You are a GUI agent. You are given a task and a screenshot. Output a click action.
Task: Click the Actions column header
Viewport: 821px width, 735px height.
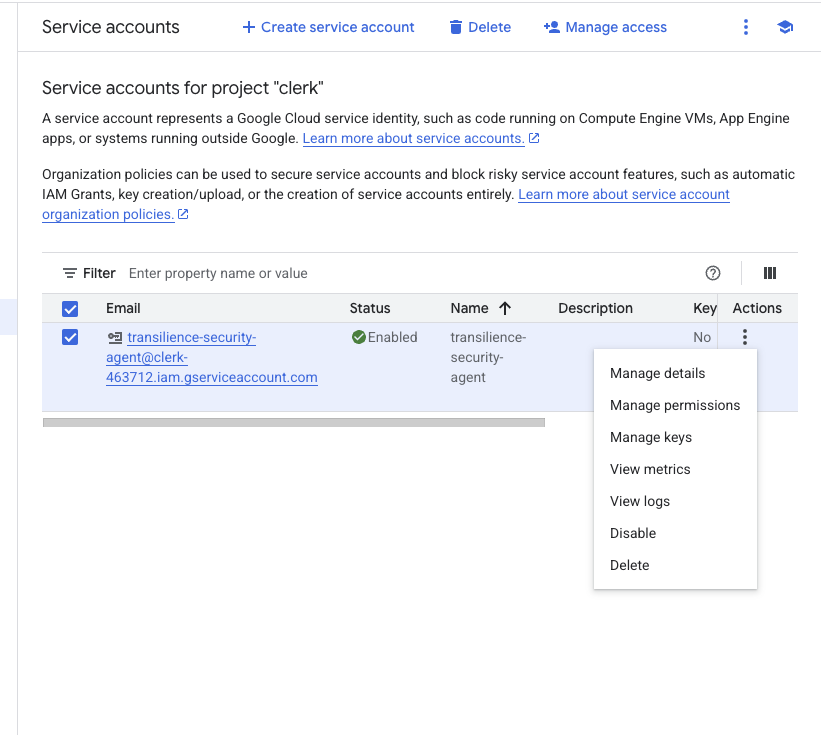pyautogui.click(x=757, y=308)
